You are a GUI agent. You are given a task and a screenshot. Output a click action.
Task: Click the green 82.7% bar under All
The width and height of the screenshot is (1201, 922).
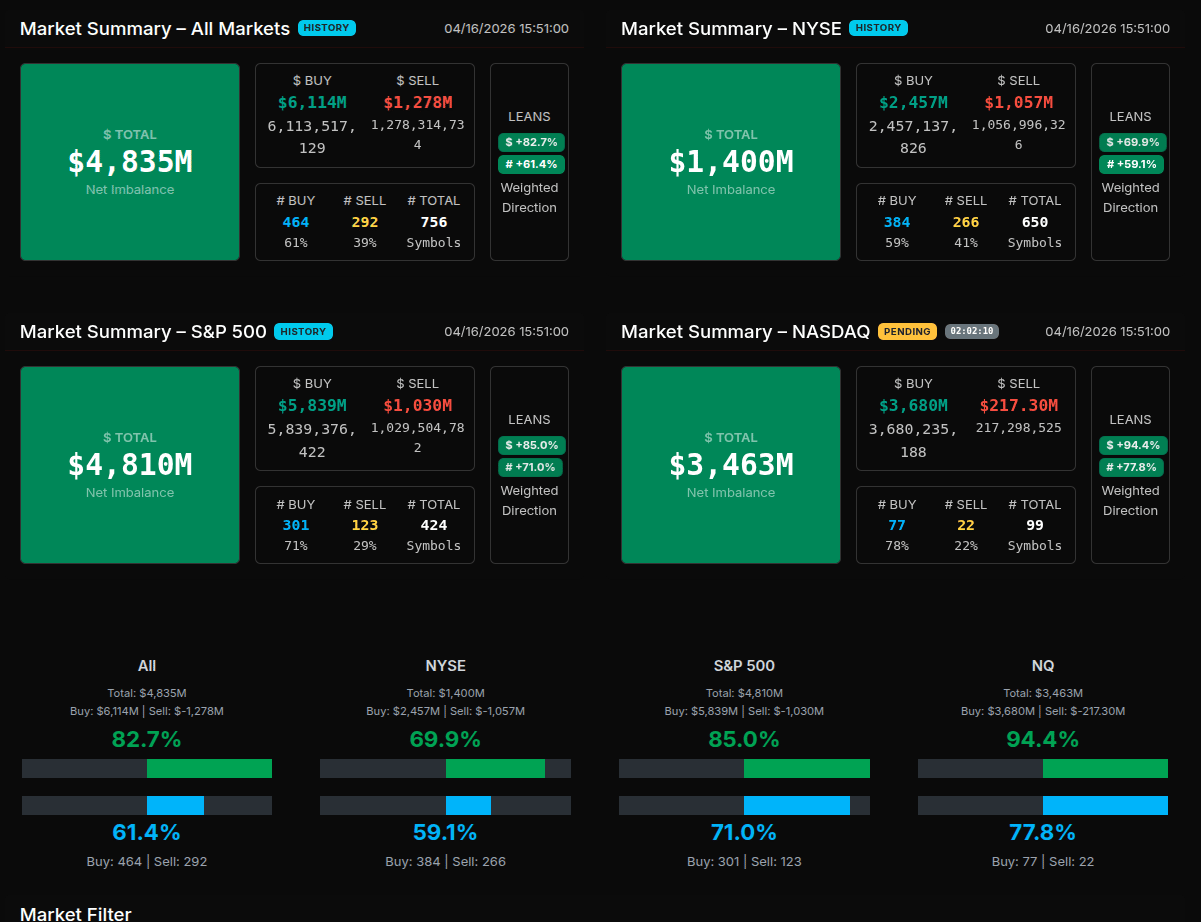[x=209, y=768]
